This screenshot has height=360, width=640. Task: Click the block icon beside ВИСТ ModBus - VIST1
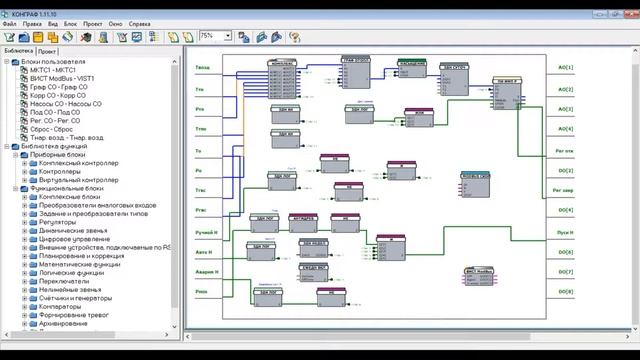[24, 78]
